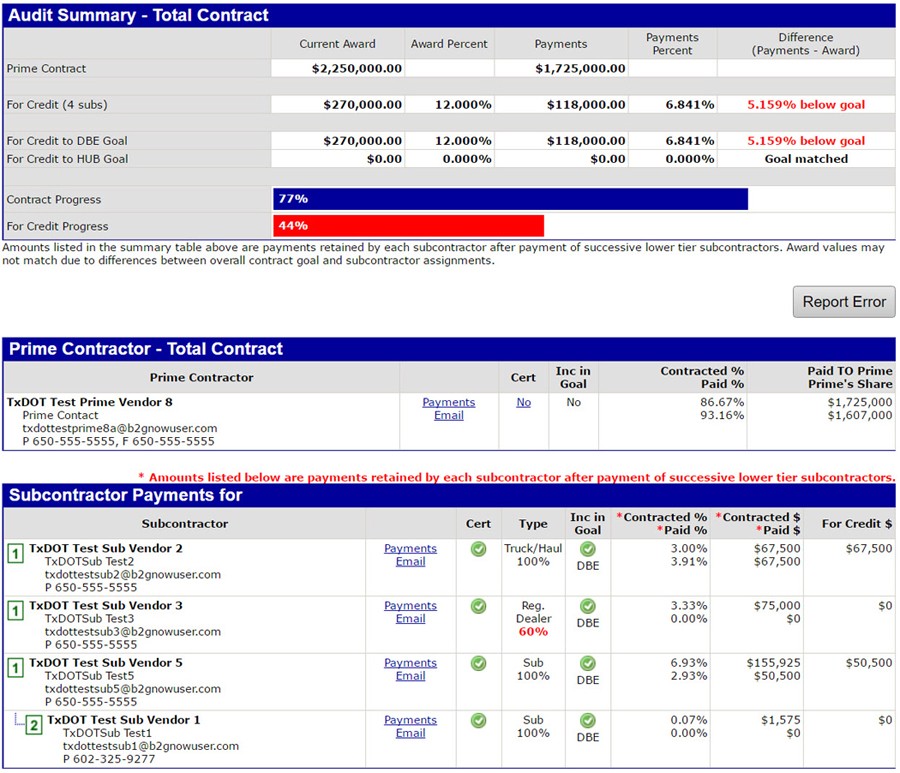Open Payments link for Prime Vendor 8

(x=448, y=402)
